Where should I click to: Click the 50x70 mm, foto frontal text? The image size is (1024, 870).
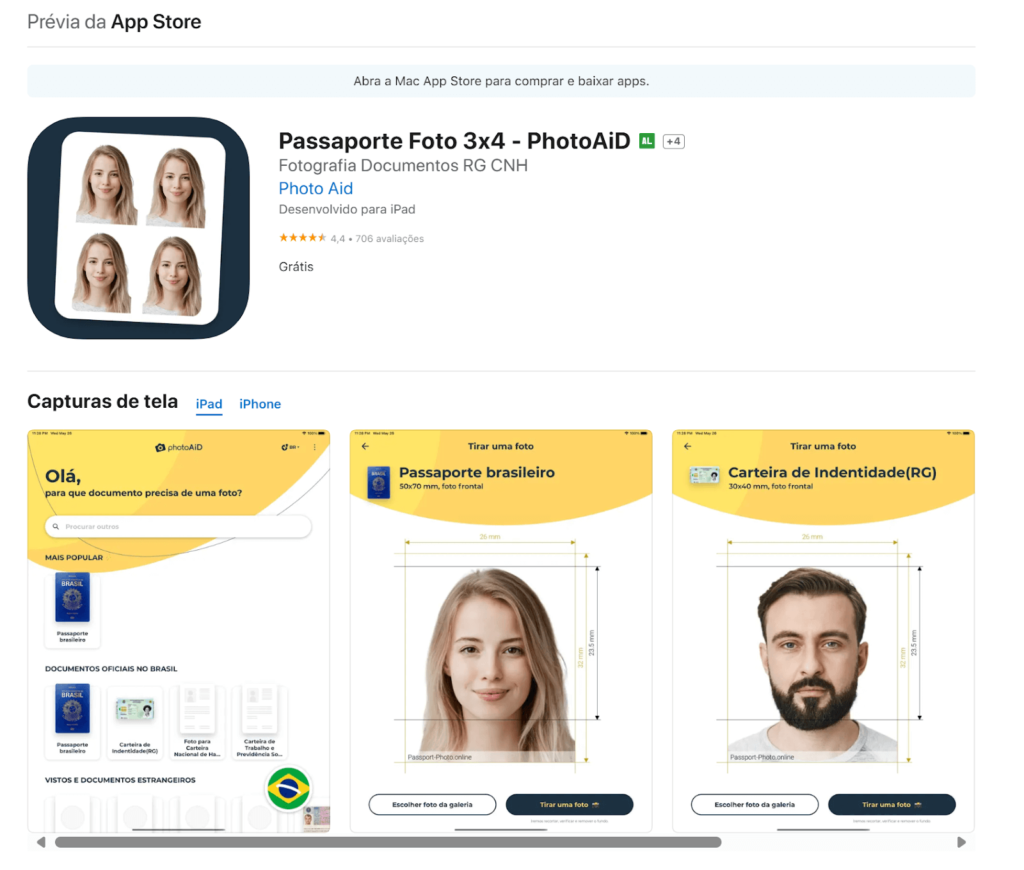441,486
